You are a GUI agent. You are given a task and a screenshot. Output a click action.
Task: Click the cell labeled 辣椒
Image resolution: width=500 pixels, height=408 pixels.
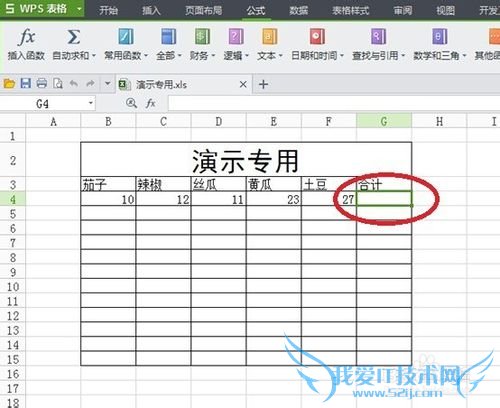163,184
